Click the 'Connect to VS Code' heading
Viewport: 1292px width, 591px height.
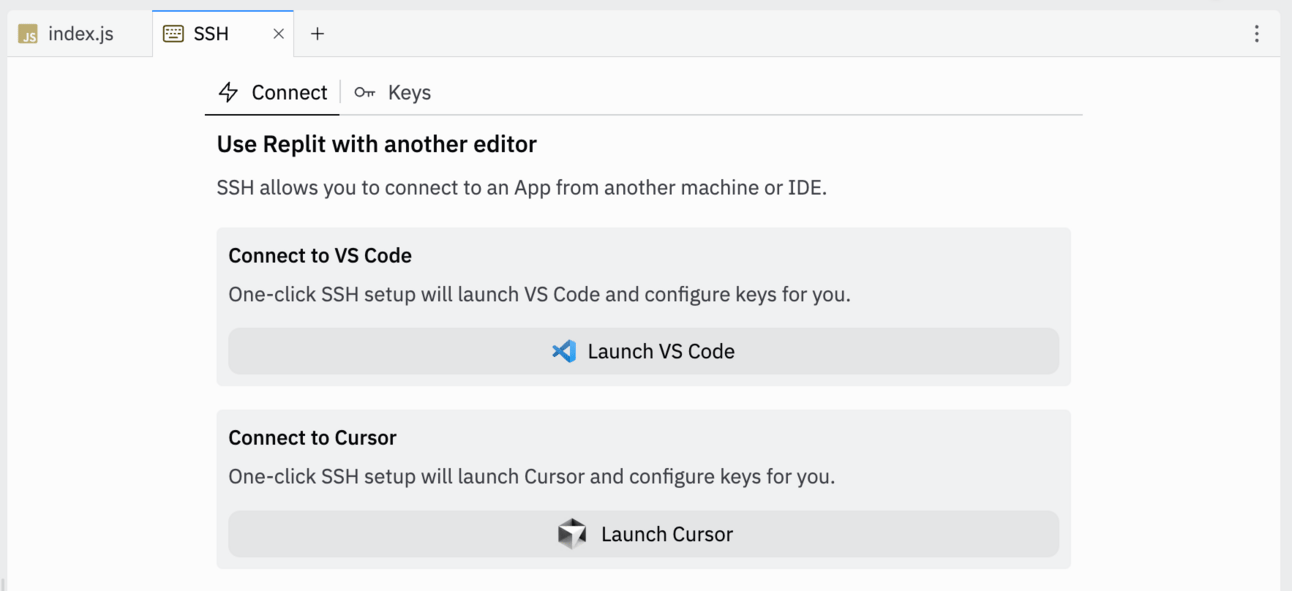click(320, 255)
